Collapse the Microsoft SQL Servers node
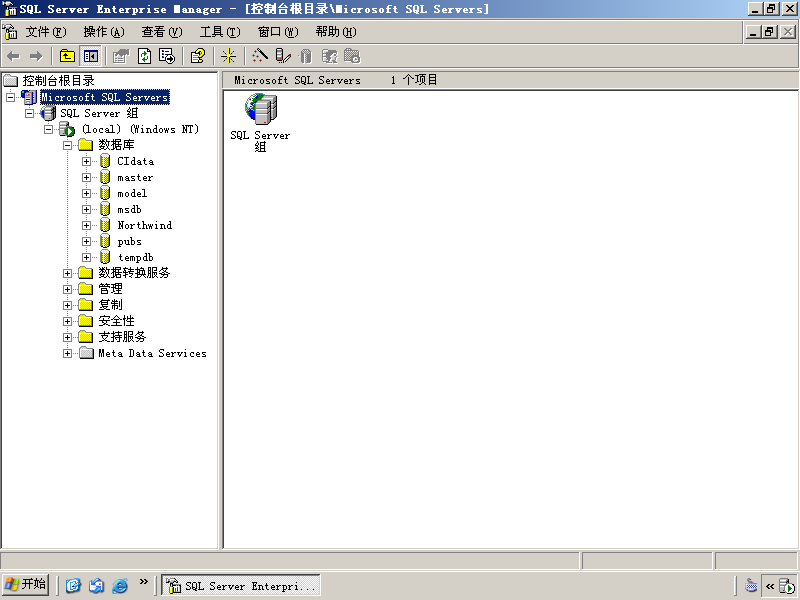This screenshot has width=800, height=600. pyautogui.click(x=10, y=97)
